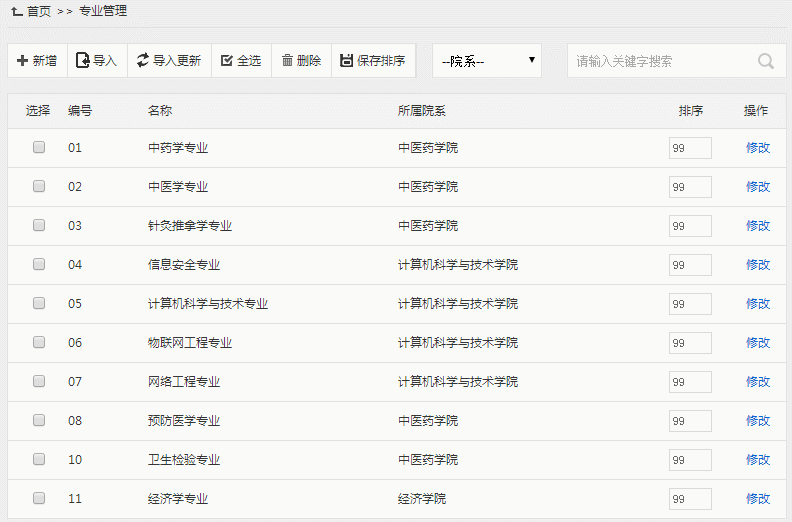Check the box for 中药学专业 row
Screen dimensions: 792x522
coord(39,147)
